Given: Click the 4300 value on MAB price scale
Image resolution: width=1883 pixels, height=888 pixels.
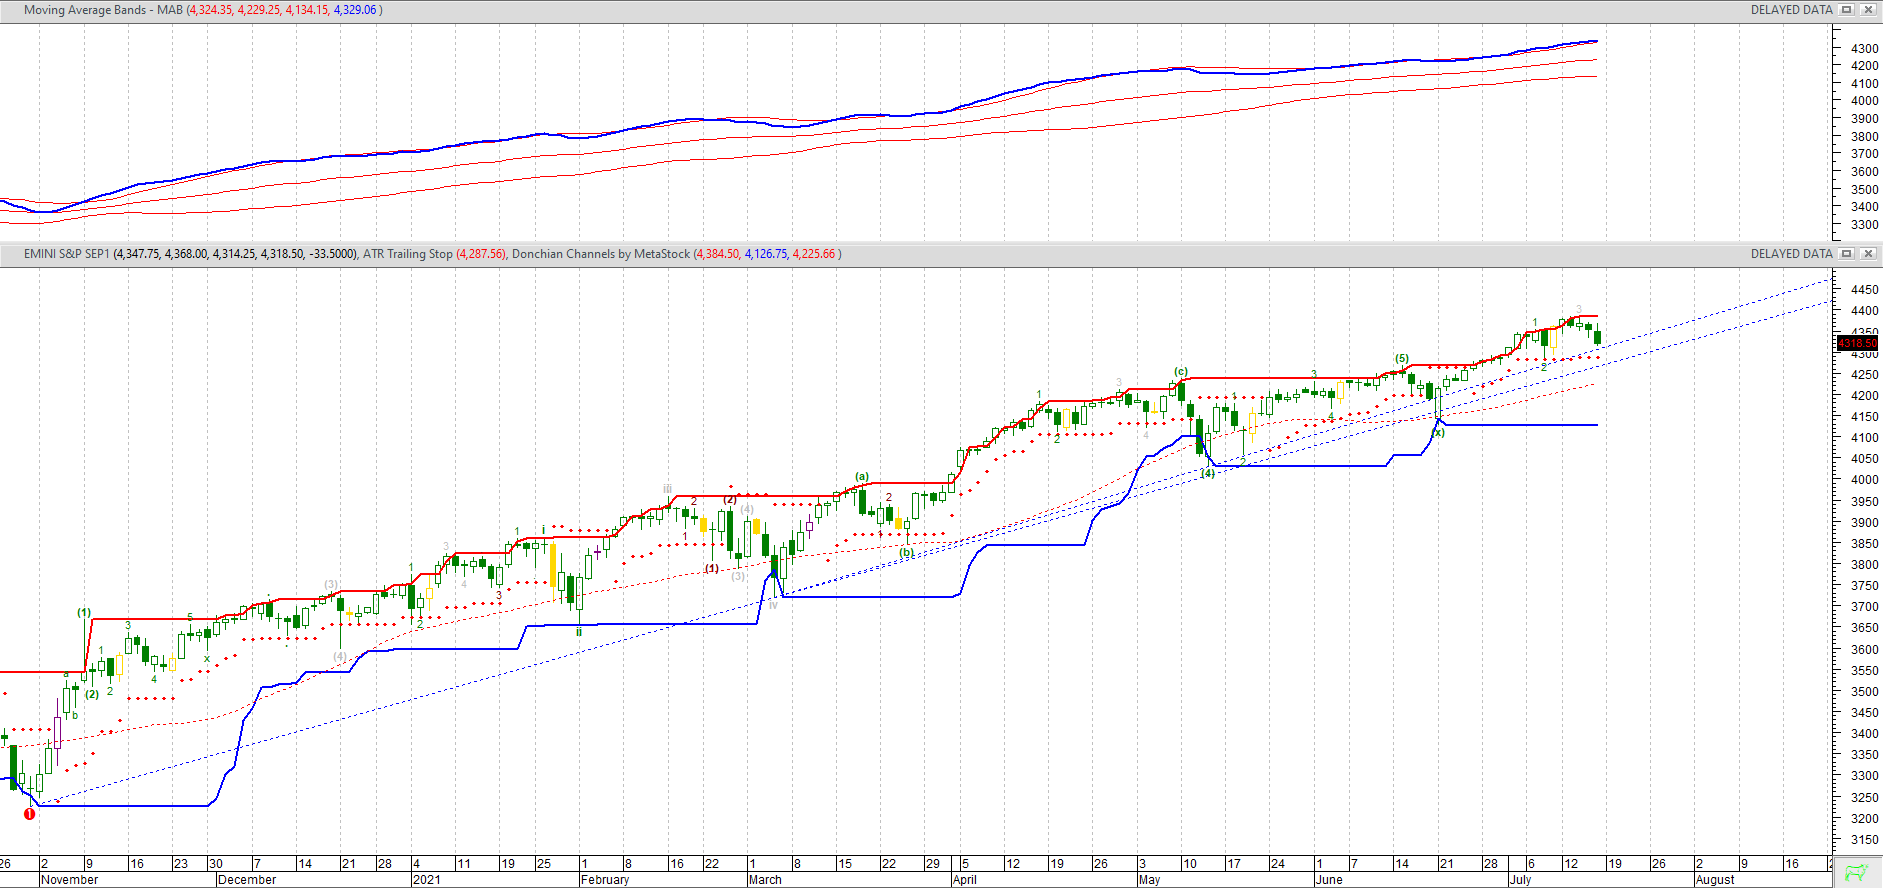Looking at the screenshot, I should tap(1864, 48).
